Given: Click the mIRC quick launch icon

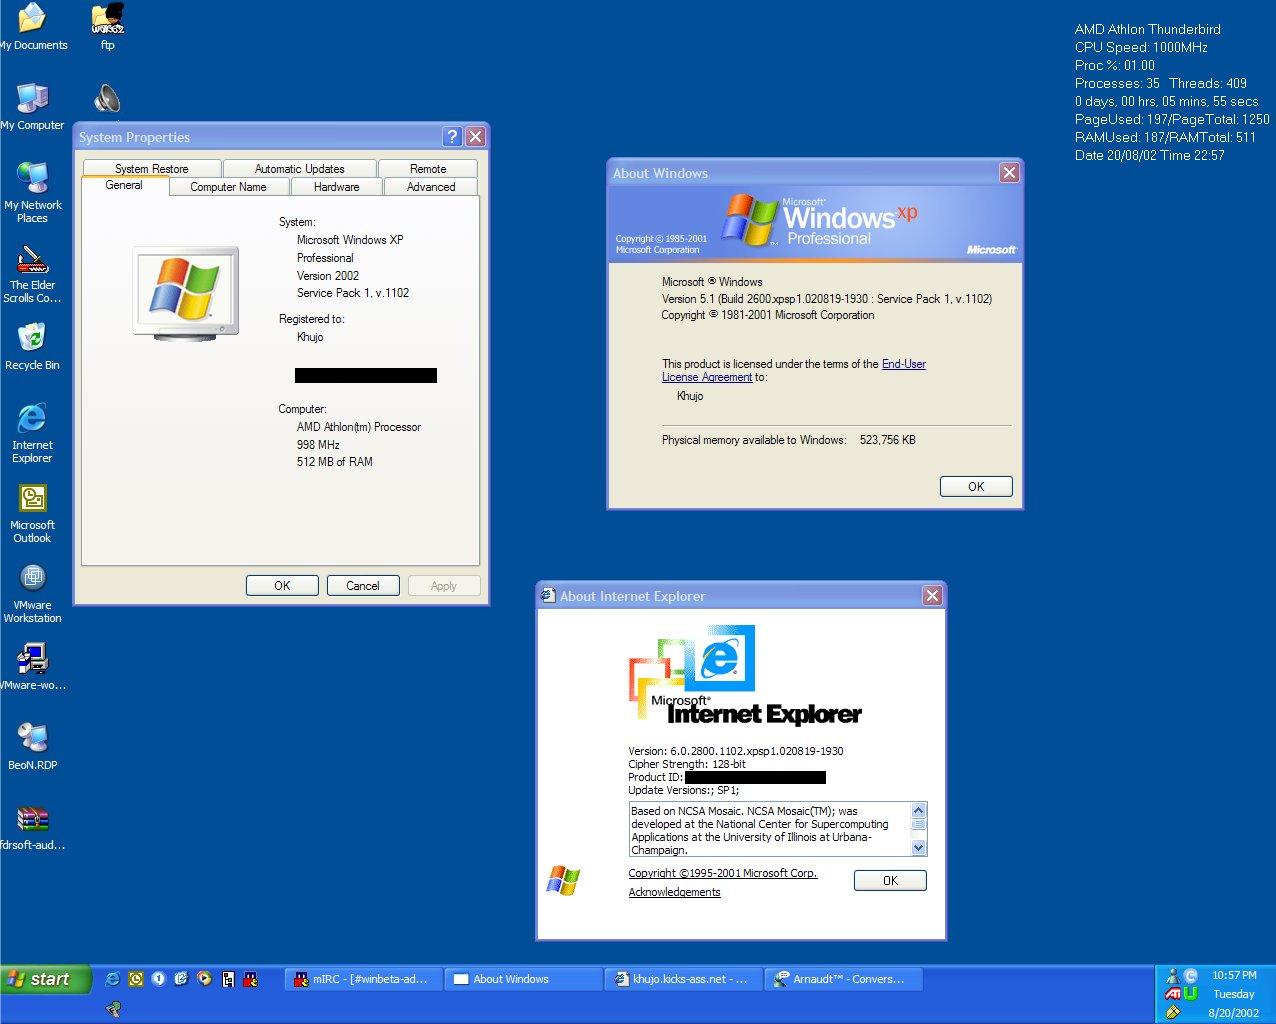Looking at the screenshot, I should point(251,979).
